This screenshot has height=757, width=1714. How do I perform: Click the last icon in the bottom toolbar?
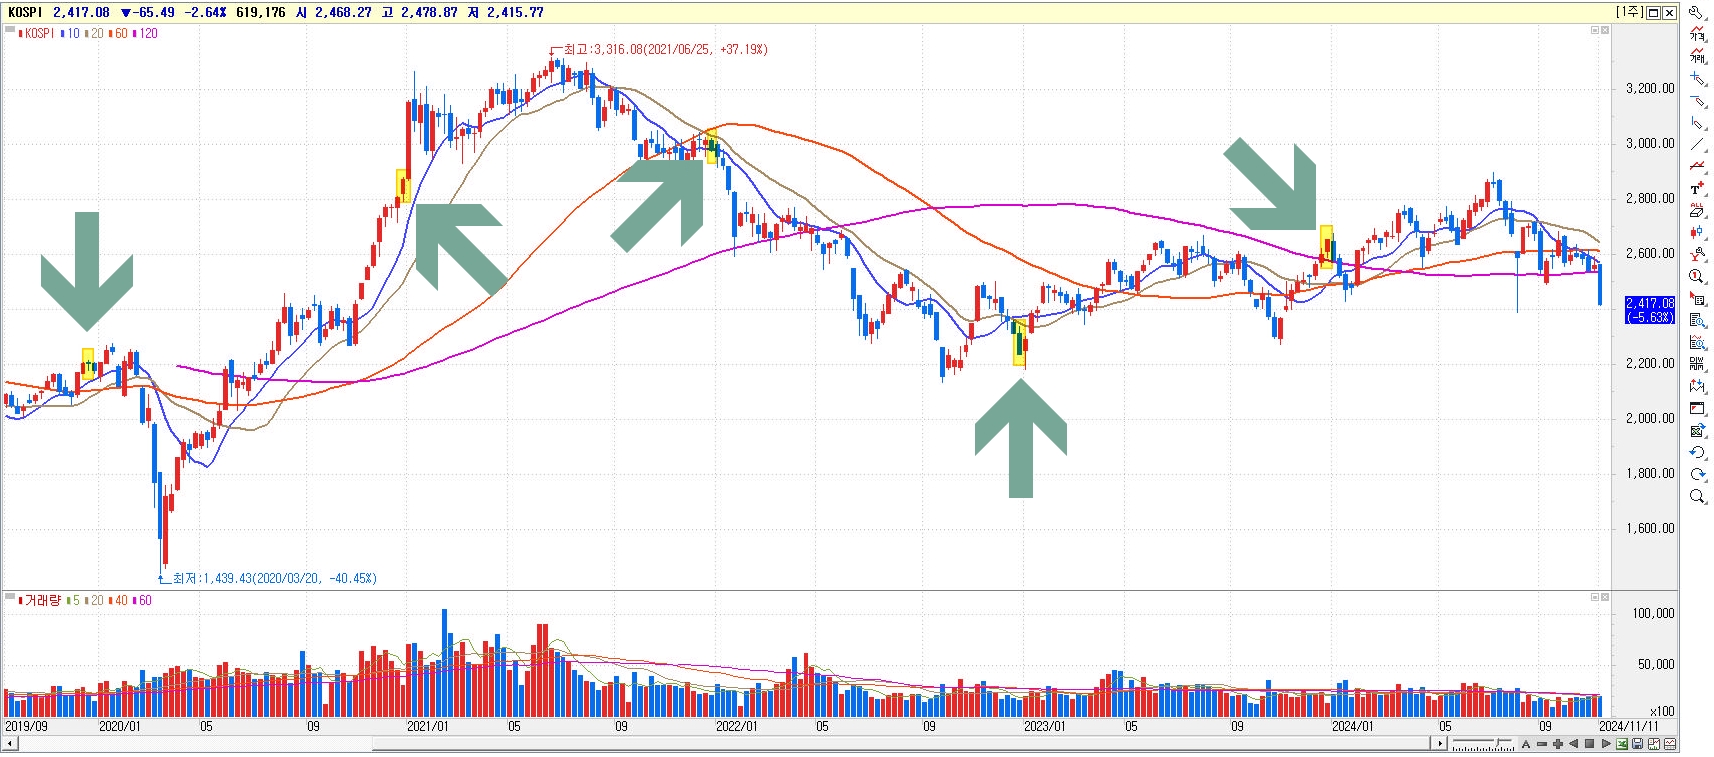pyautogui.click(x=1670, y=744)
